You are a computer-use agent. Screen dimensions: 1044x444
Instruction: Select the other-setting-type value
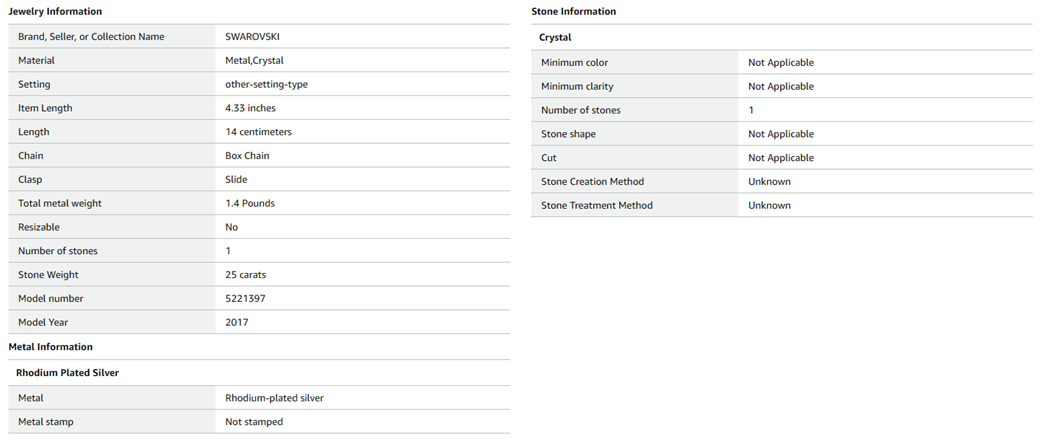pyautogui.click(x=266, y=85)
